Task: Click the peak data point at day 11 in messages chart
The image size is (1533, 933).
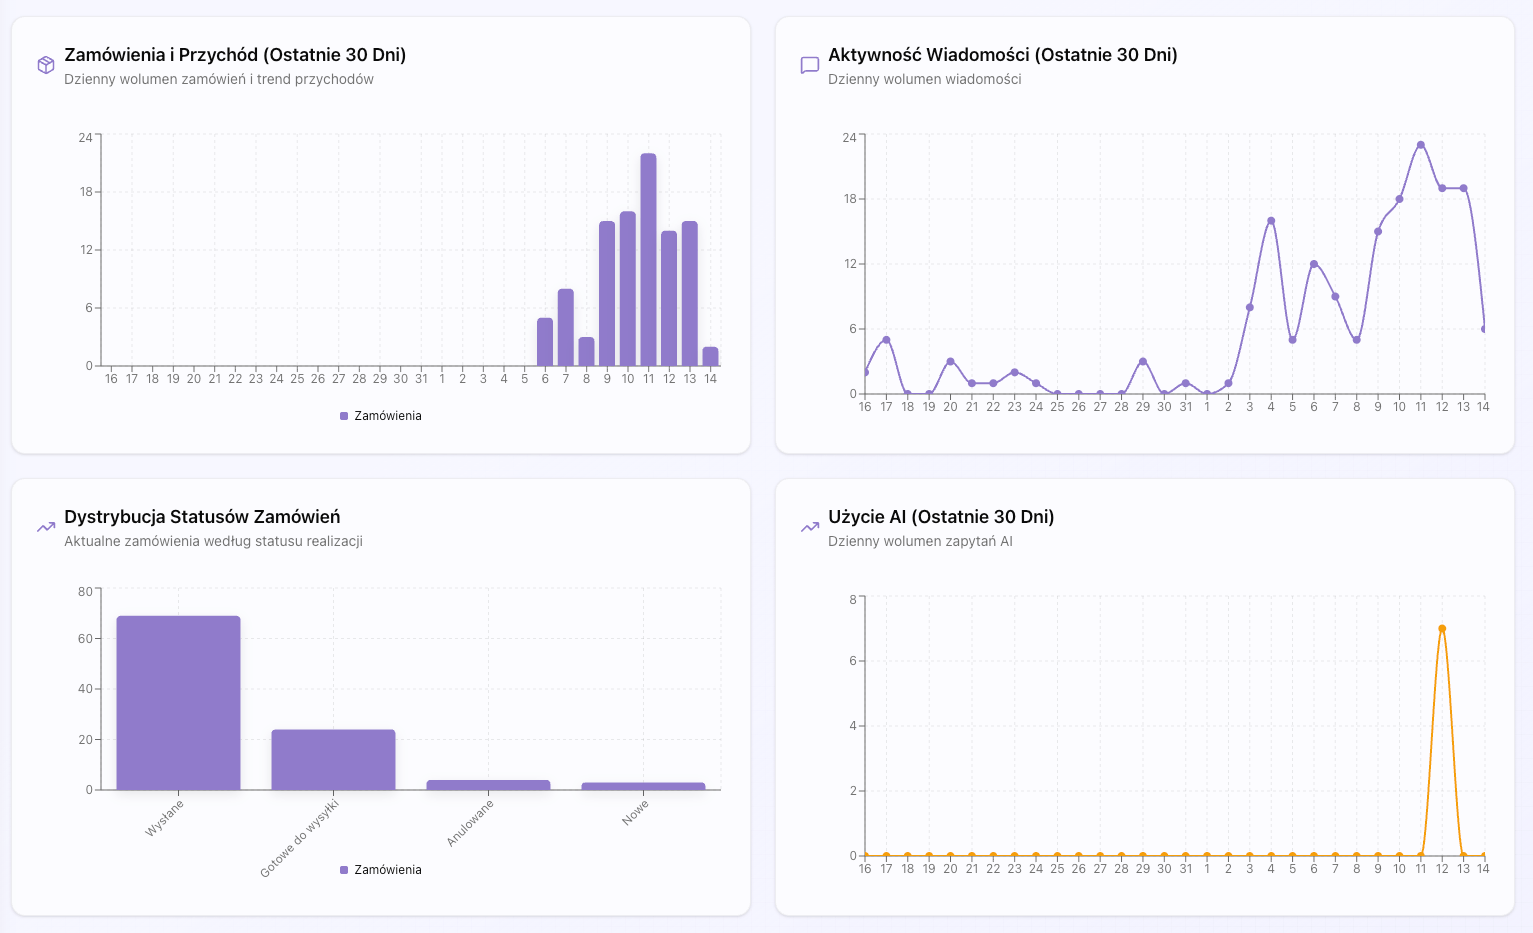Action: tap(1420, 145)
